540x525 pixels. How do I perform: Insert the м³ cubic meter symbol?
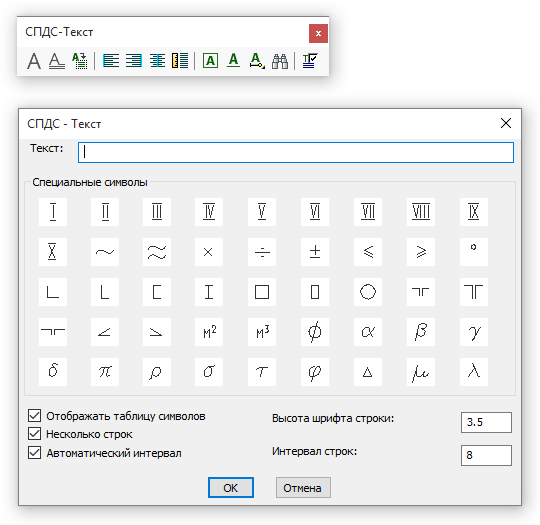(262, 332)
